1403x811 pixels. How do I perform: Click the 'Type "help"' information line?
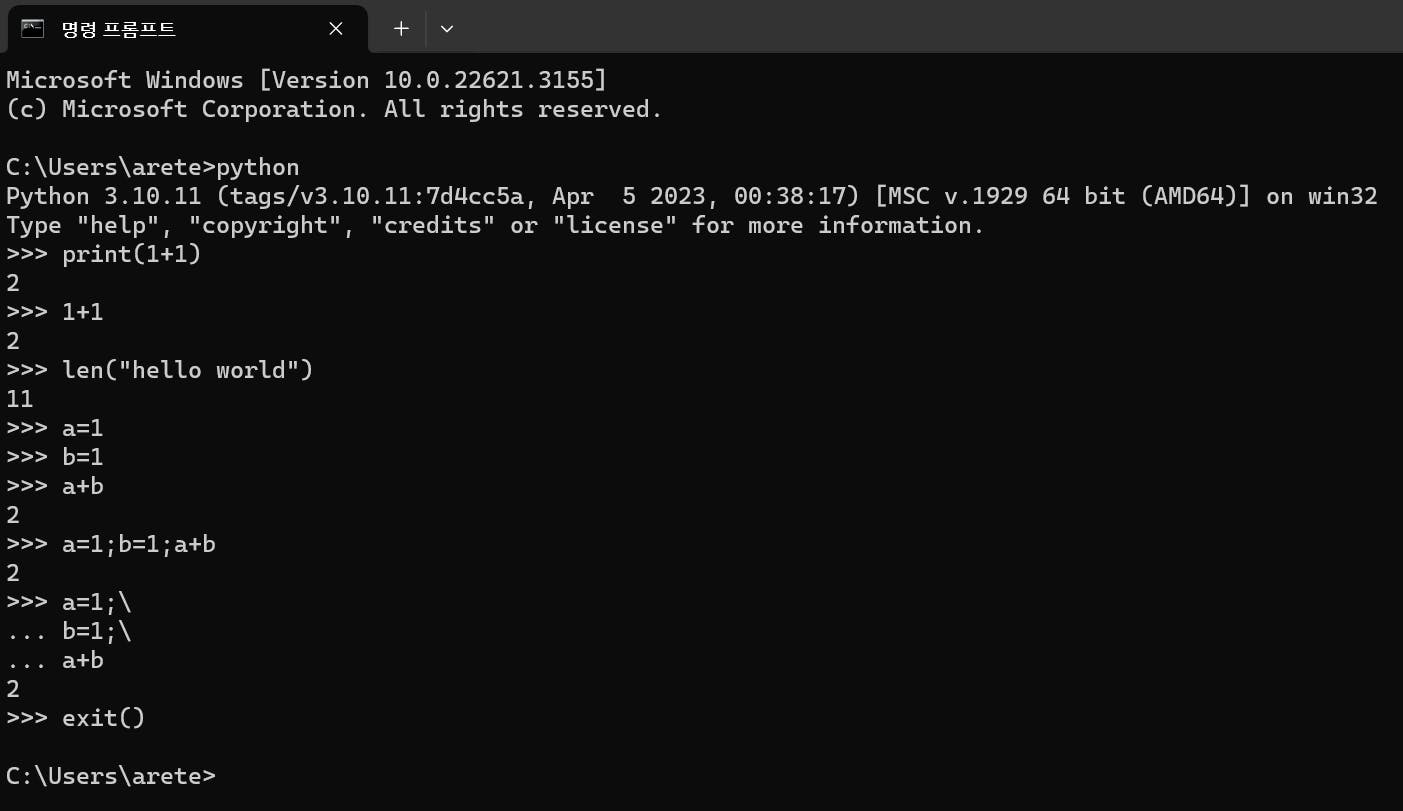495,225
